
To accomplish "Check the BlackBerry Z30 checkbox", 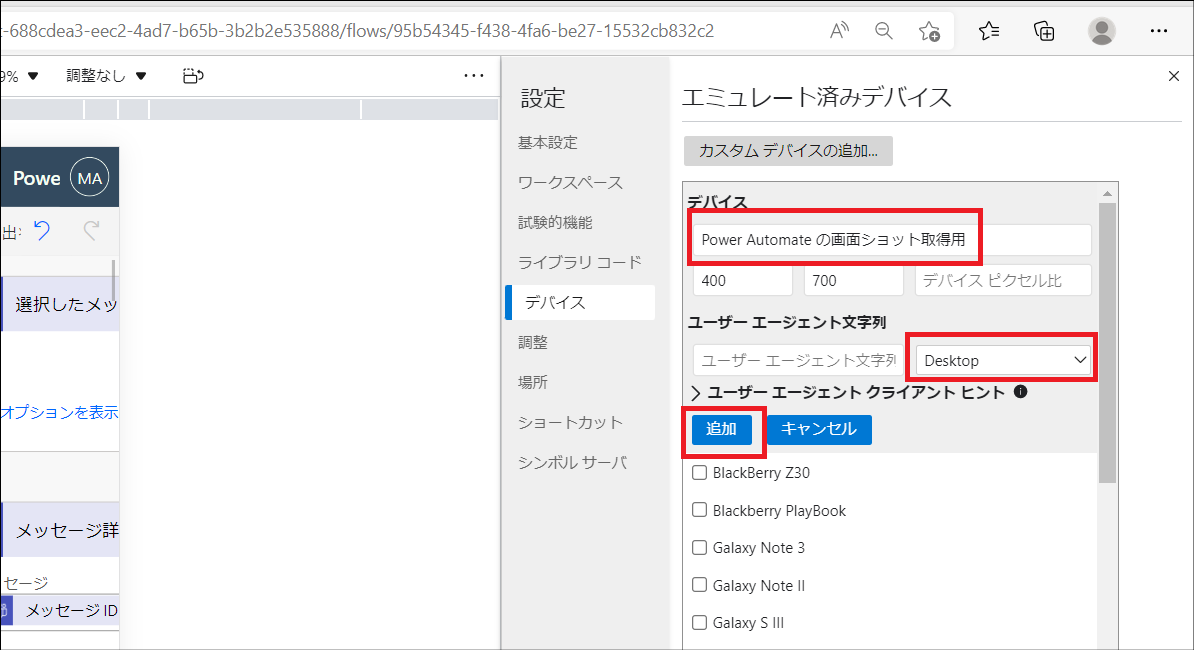I will pyautogui.click(x=699, y=473).
